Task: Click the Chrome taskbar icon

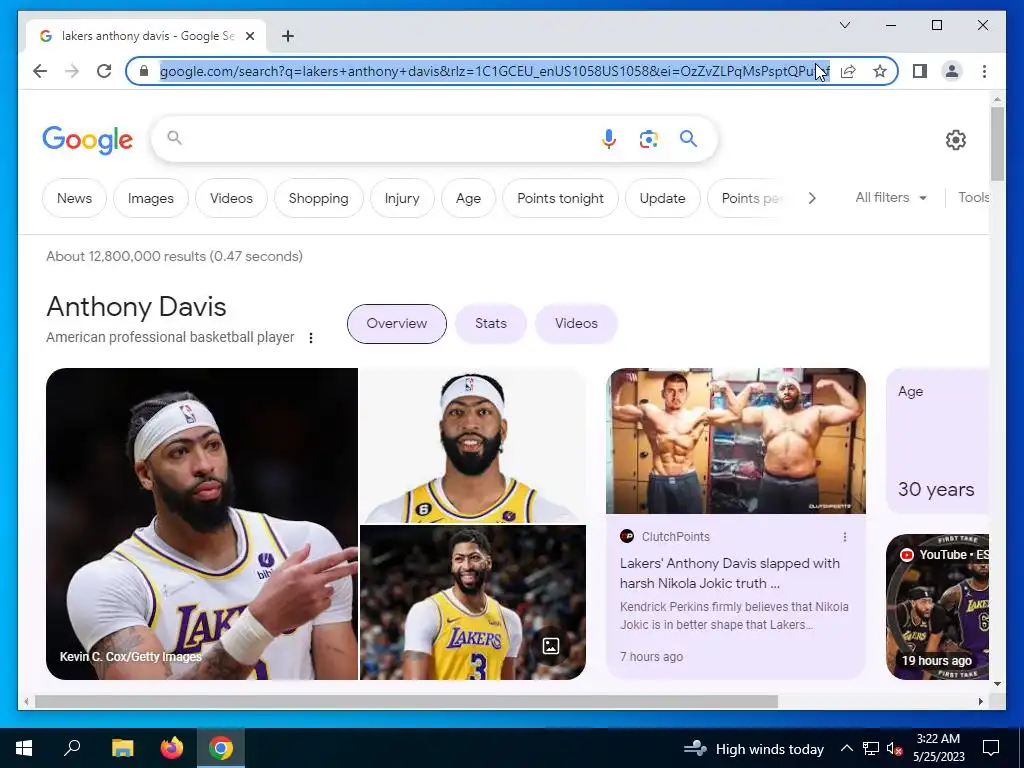Action: click(x=221, y=748)
